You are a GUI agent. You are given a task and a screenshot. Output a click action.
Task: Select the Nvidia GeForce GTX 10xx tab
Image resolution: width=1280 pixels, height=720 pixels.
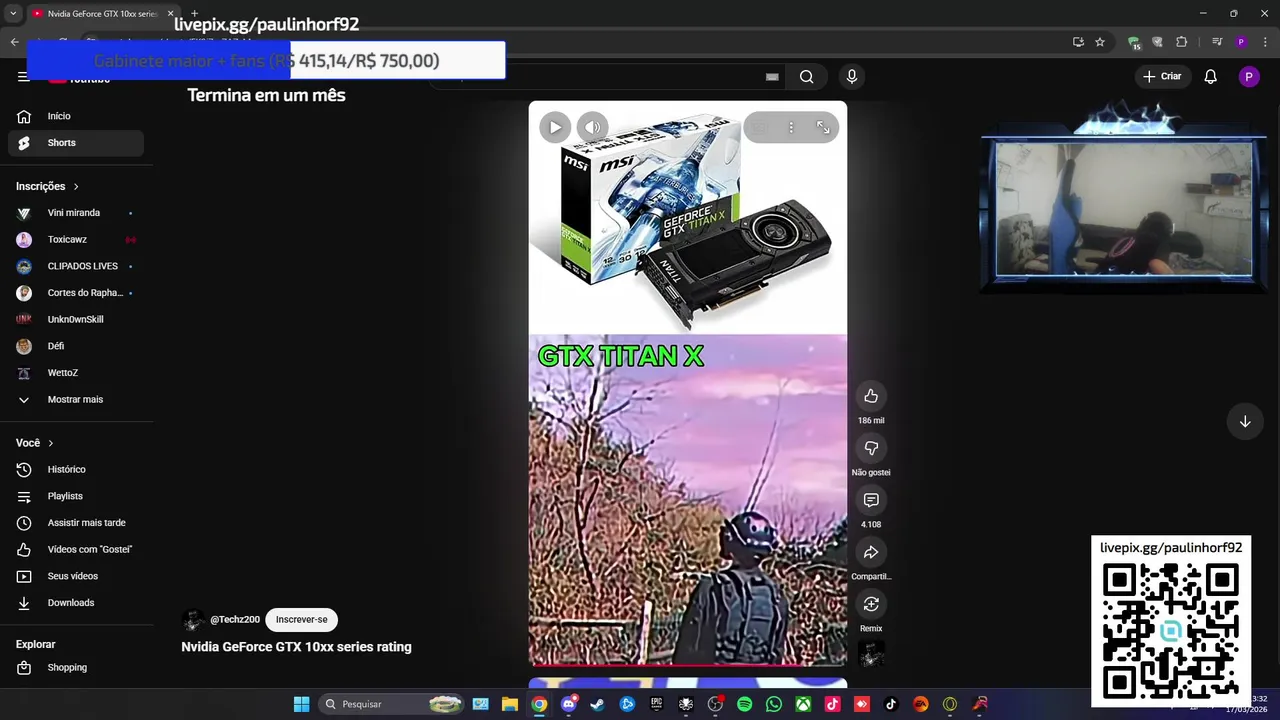coord(102,14)
